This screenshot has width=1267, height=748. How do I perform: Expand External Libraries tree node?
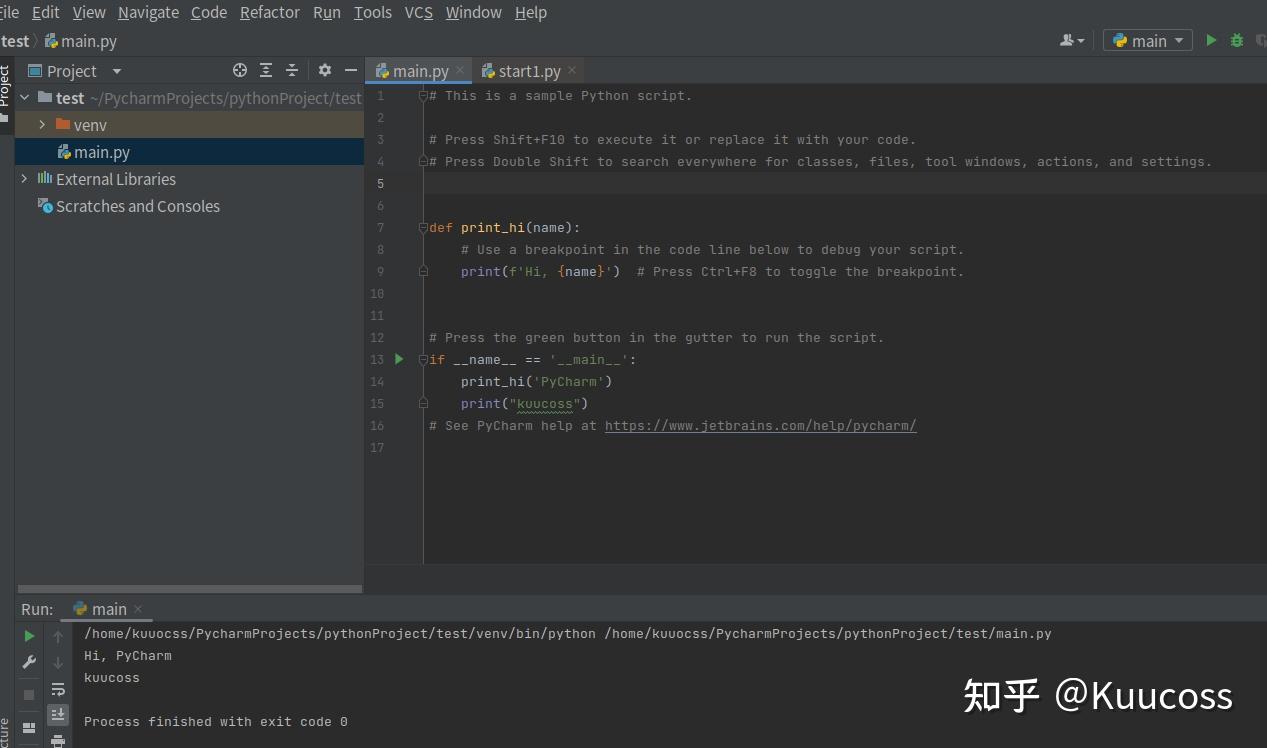pyautogui.click(x=23, y=179)
